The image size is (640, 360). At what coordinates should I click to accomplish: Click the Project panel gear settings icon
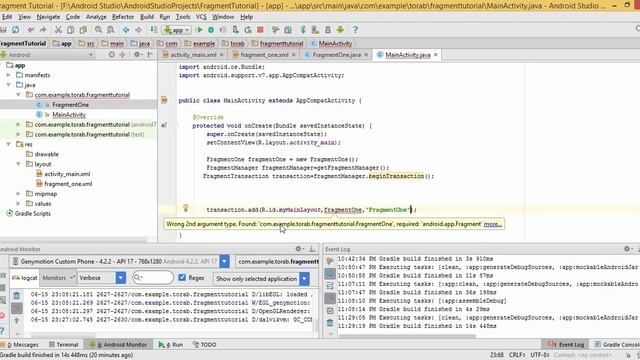137,54
